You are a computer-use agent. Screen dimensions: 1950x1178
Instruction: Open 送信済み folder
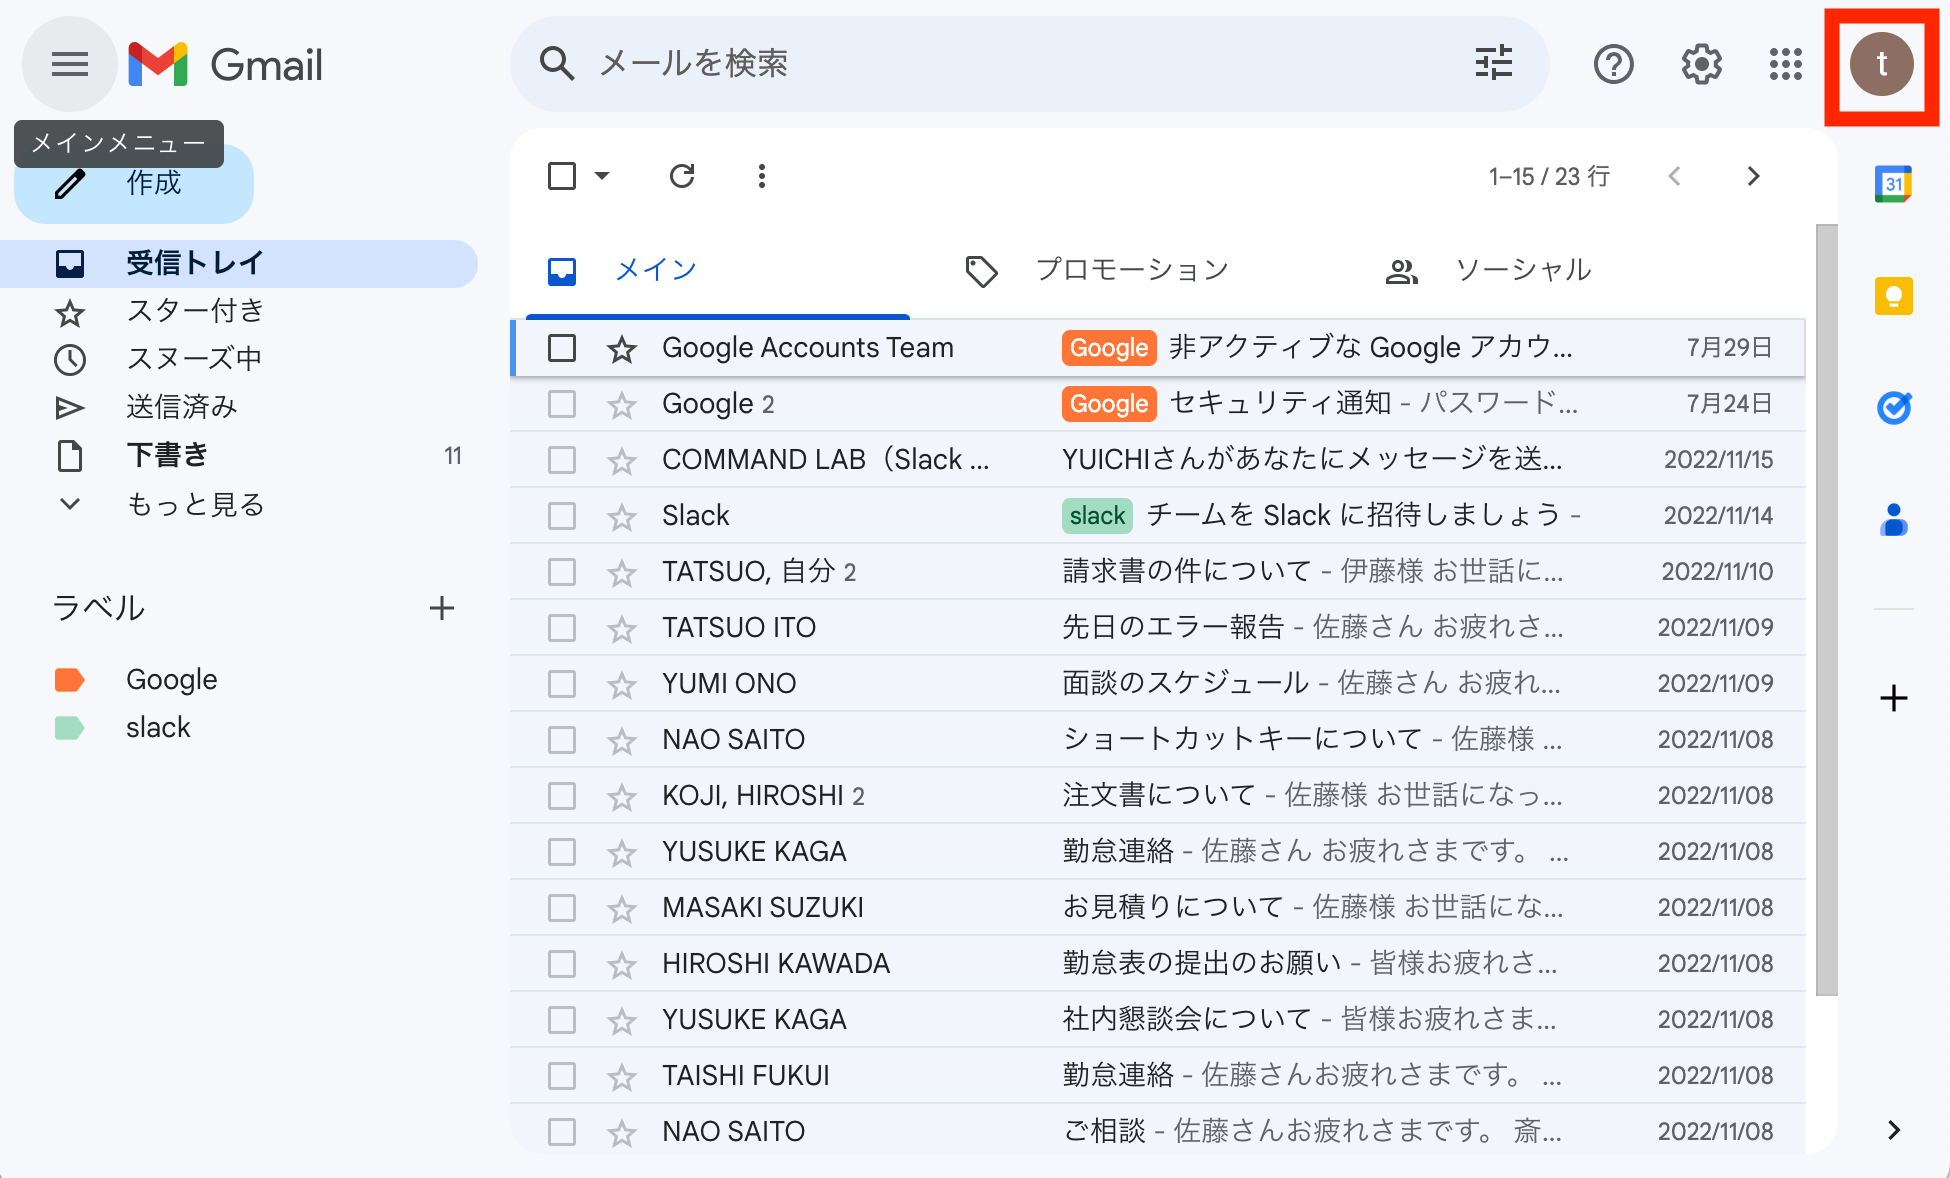point(239,407)
